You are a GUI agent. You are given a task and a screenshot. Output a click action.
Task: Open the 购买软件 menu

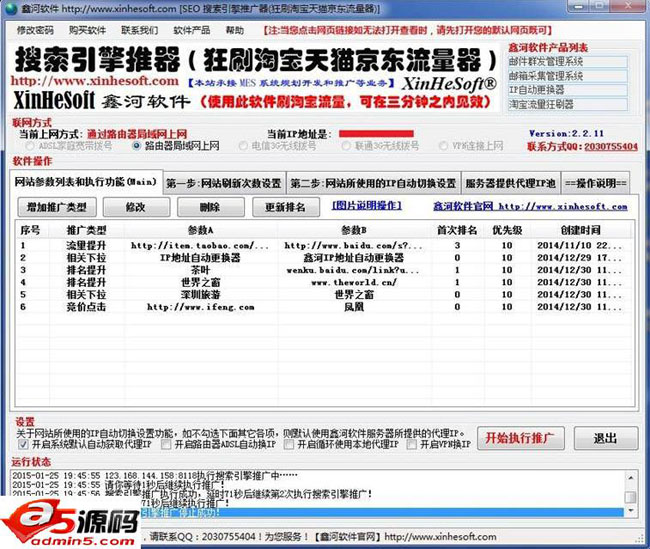87,30
